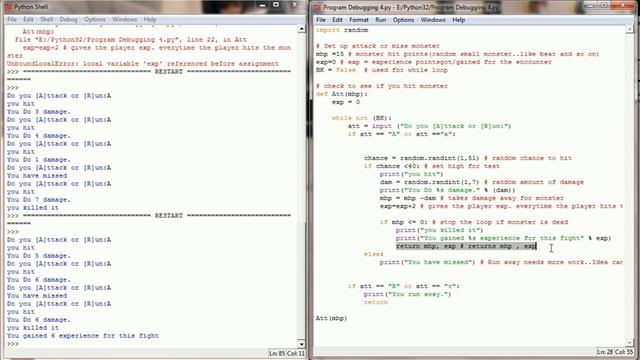Click Python Shell scrollbar up arrow

(x=301, y=29)
